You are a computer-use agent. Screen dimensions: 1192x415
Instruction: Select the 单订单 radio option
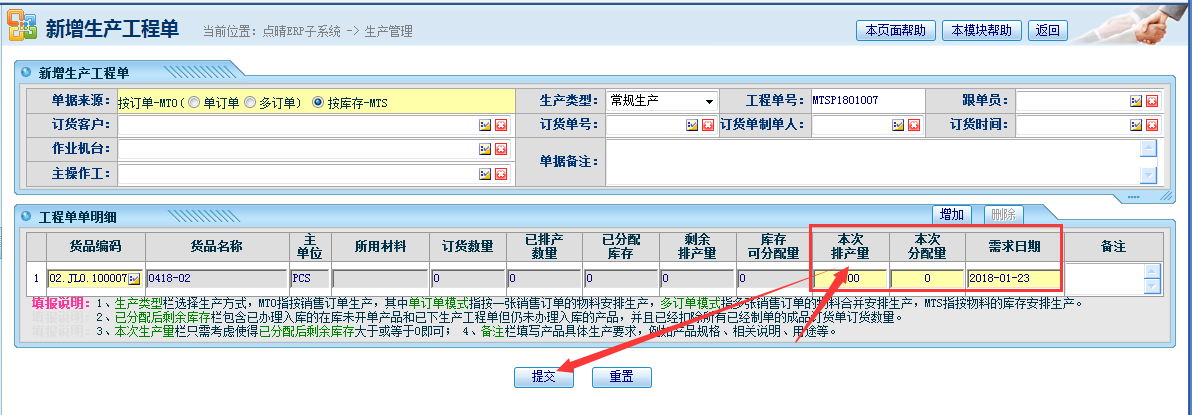click(x=194, y=102)
